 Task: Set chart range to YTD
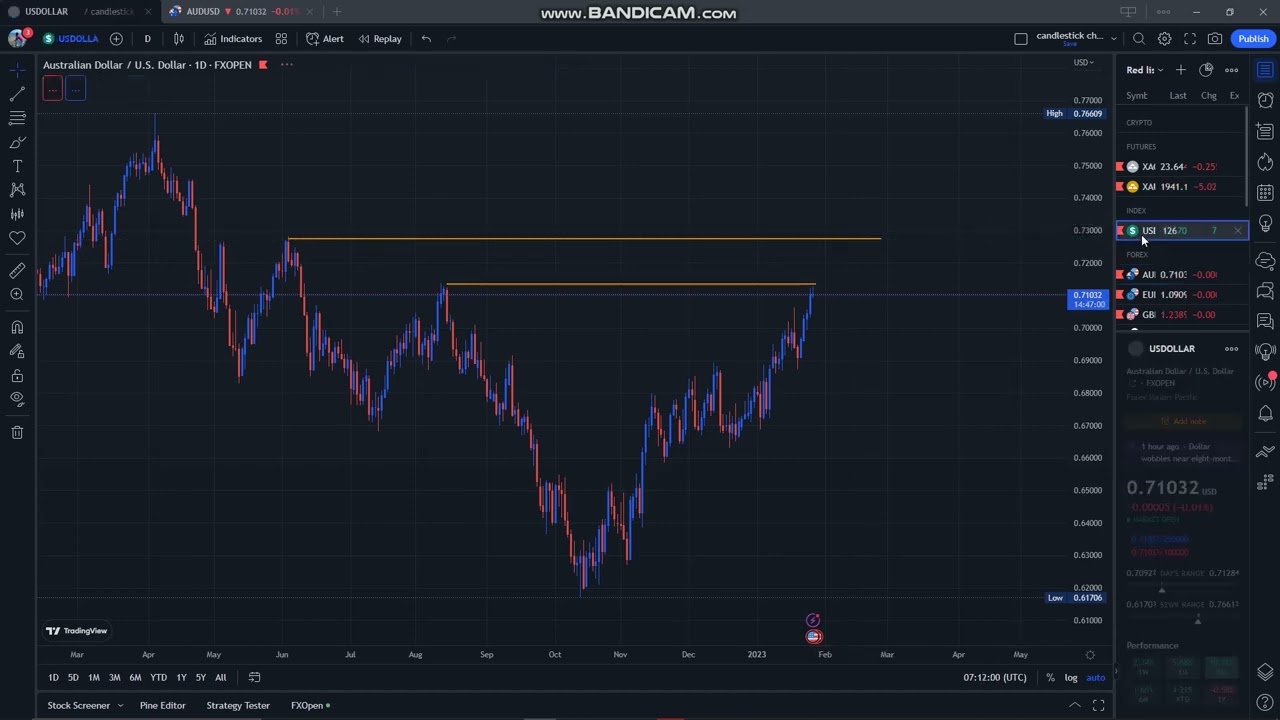point(158,678)
